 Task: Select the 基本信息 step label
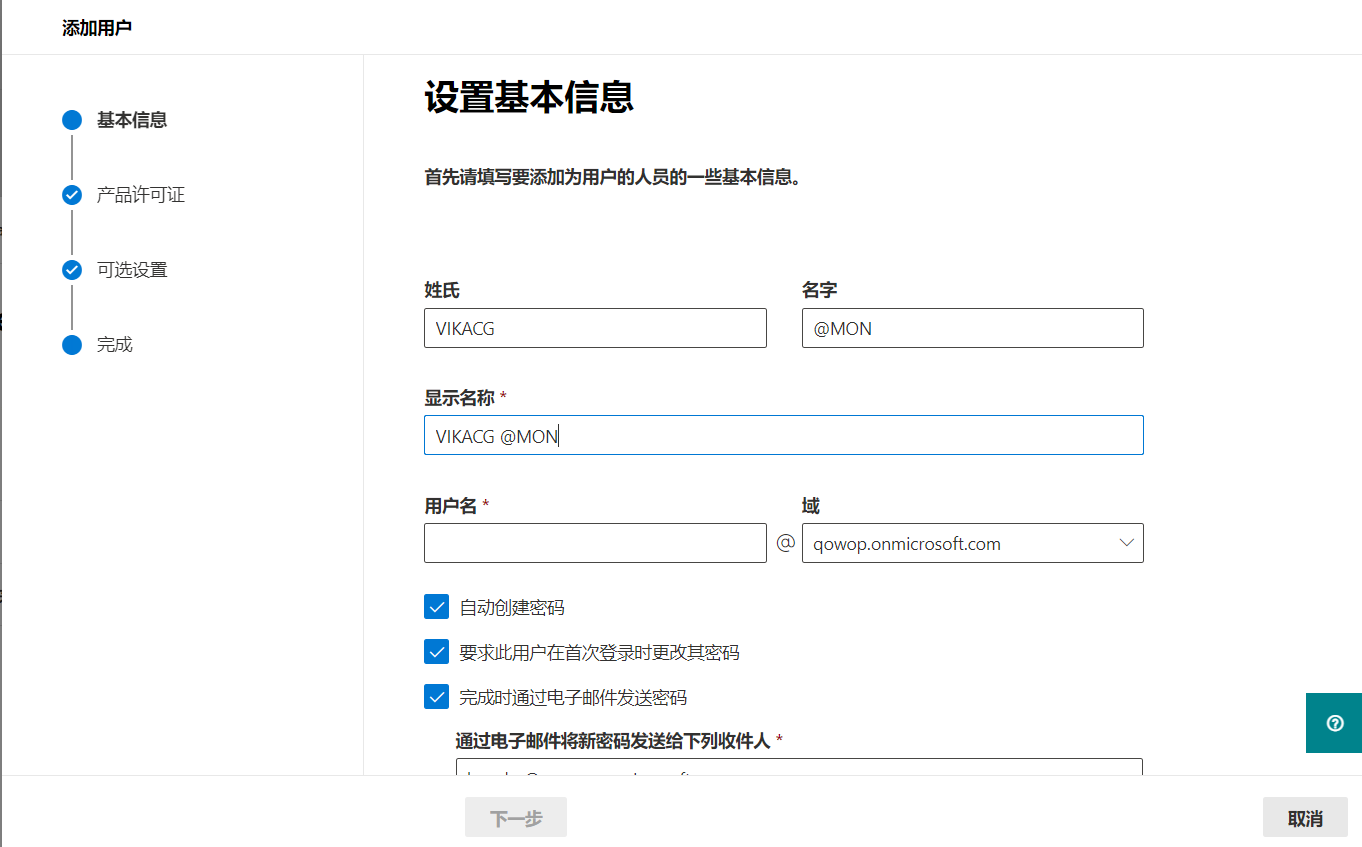pyautogui.click(x=132, y=120)
